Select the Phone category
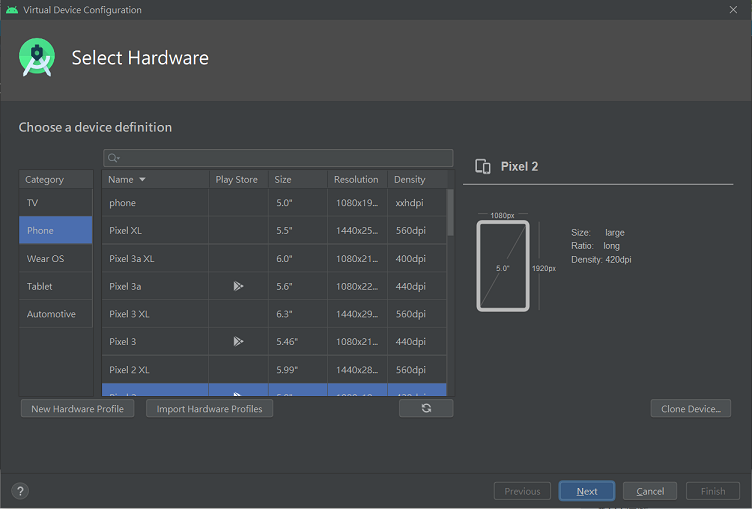The image size is (752, 509). 56,230
